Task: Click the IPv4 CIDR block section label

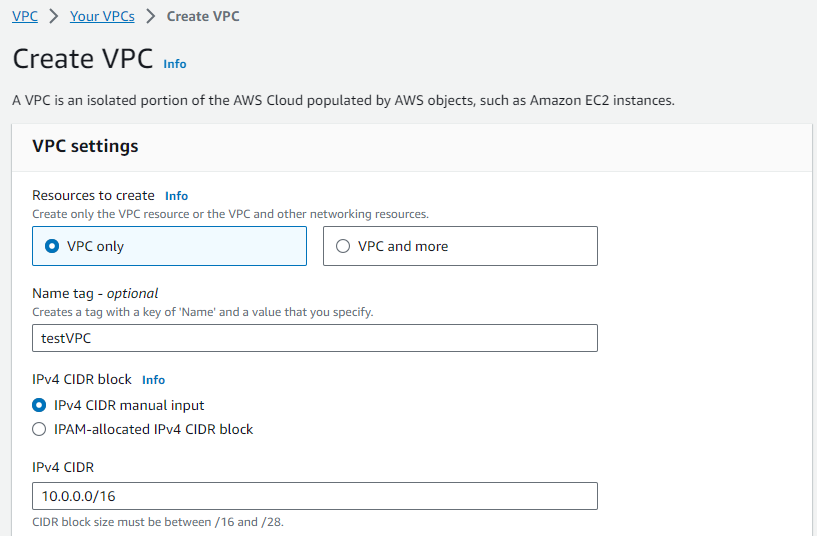Action: [x=82, y=380]
